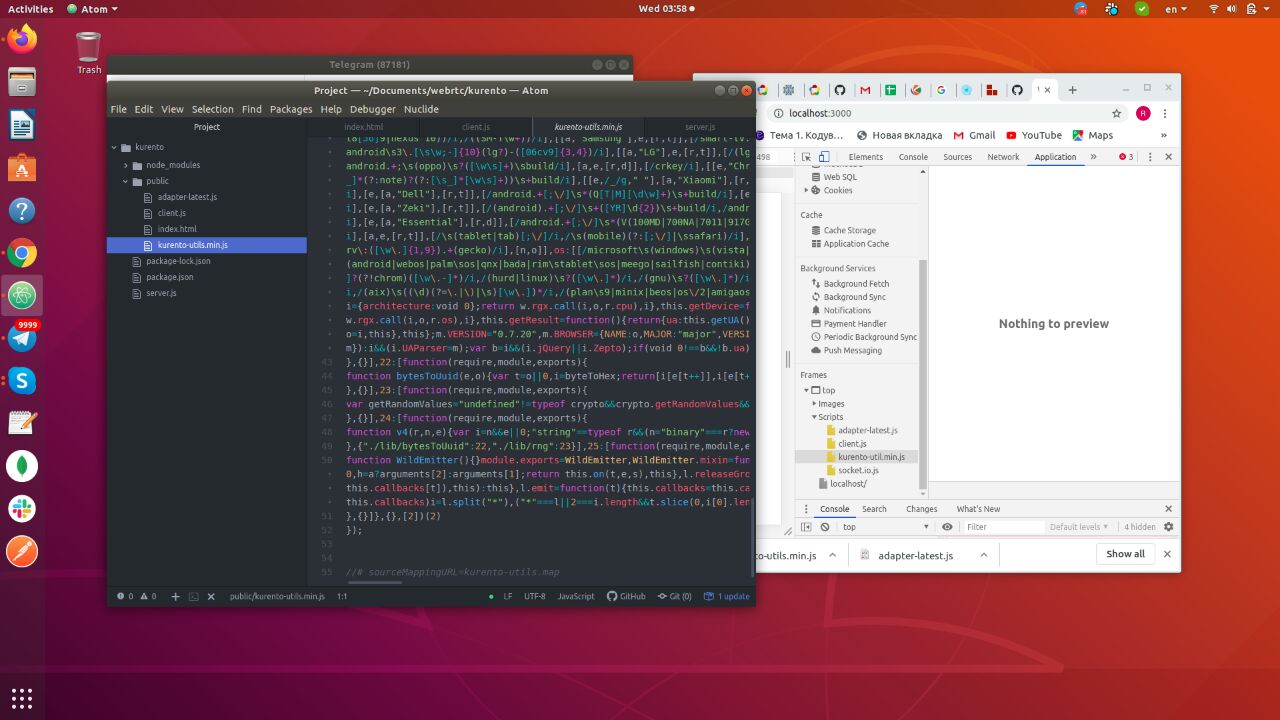Show hidden bookmarks chevron in Chrome
This screenshot has width=1280, height=720.
click(1164, 135)
